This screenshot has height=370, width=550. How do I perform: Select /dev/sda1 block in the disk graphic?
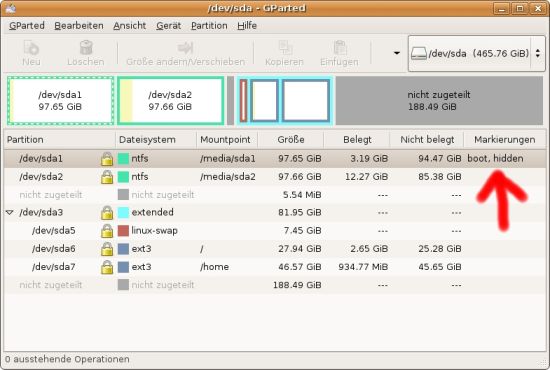click(60, 101)
